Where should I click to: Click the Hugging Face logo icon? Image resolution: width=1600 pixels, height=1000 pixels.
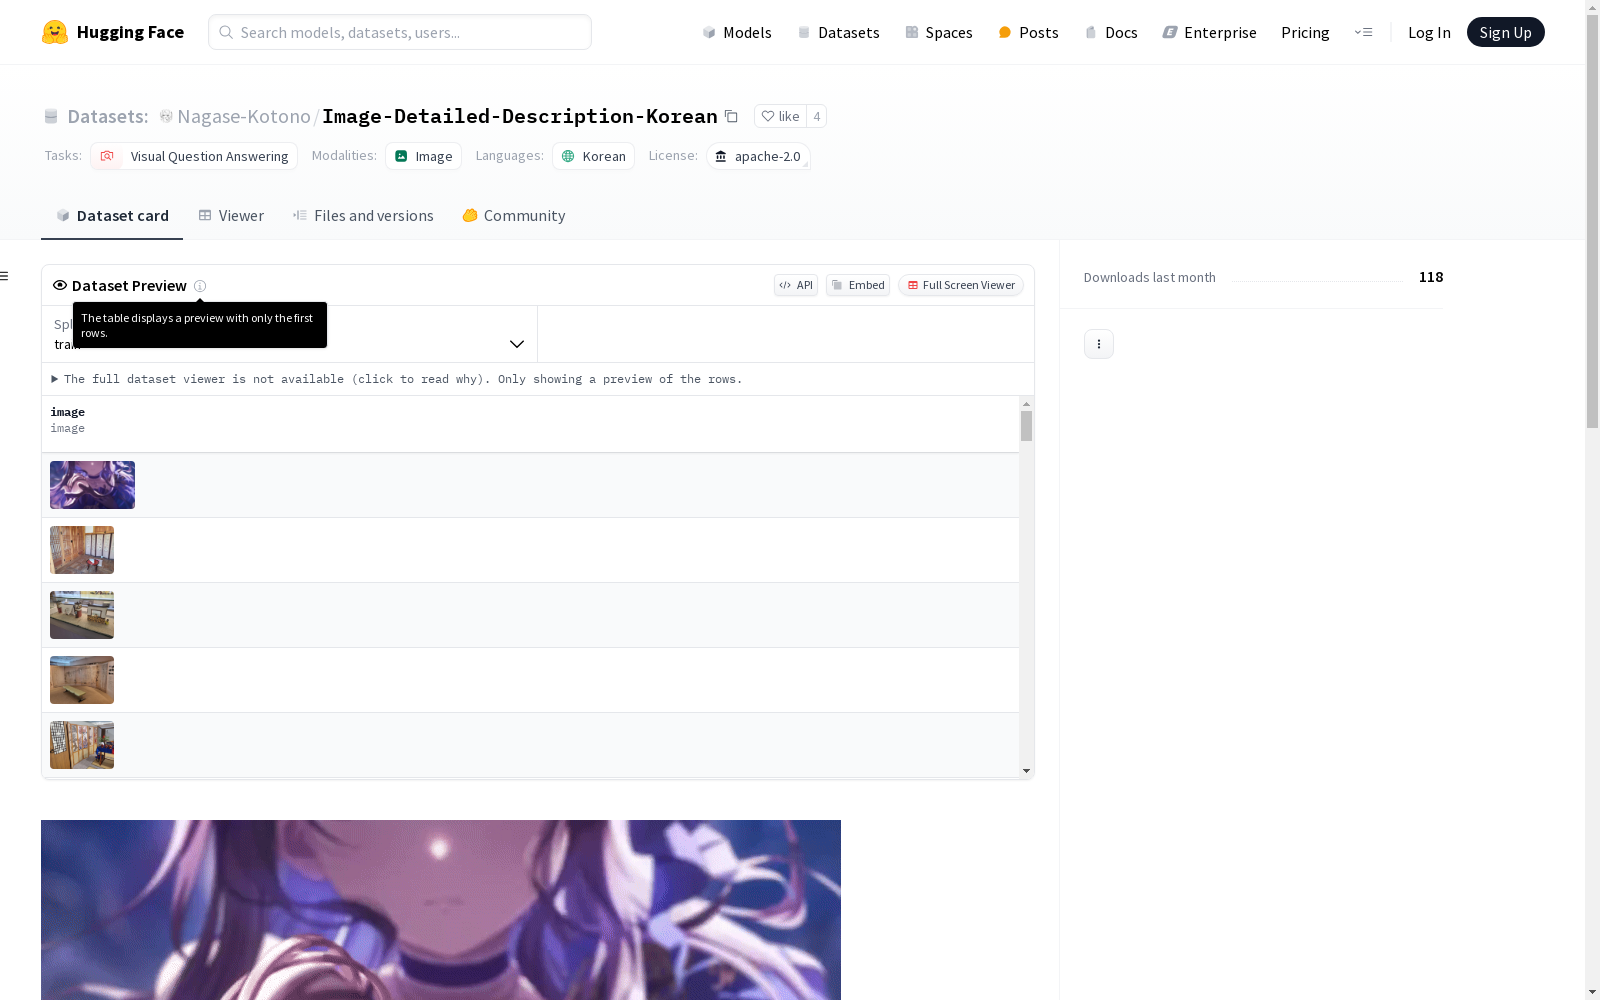click(55, 32)
